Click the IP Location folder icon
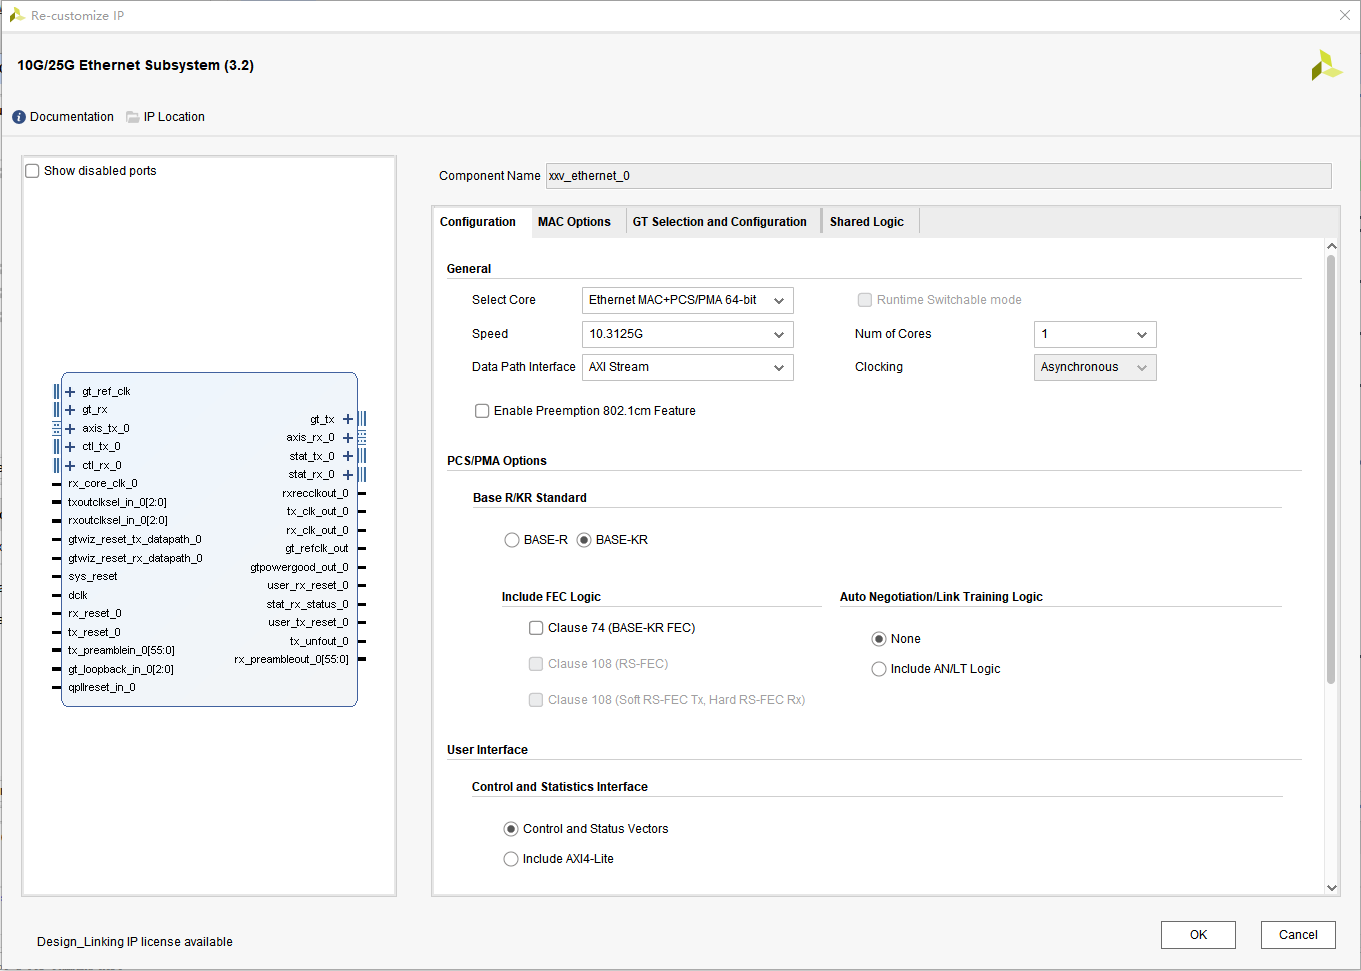The height and width of the screenshot is (971, 1361). pyautogui.click(x=133, y=117)
